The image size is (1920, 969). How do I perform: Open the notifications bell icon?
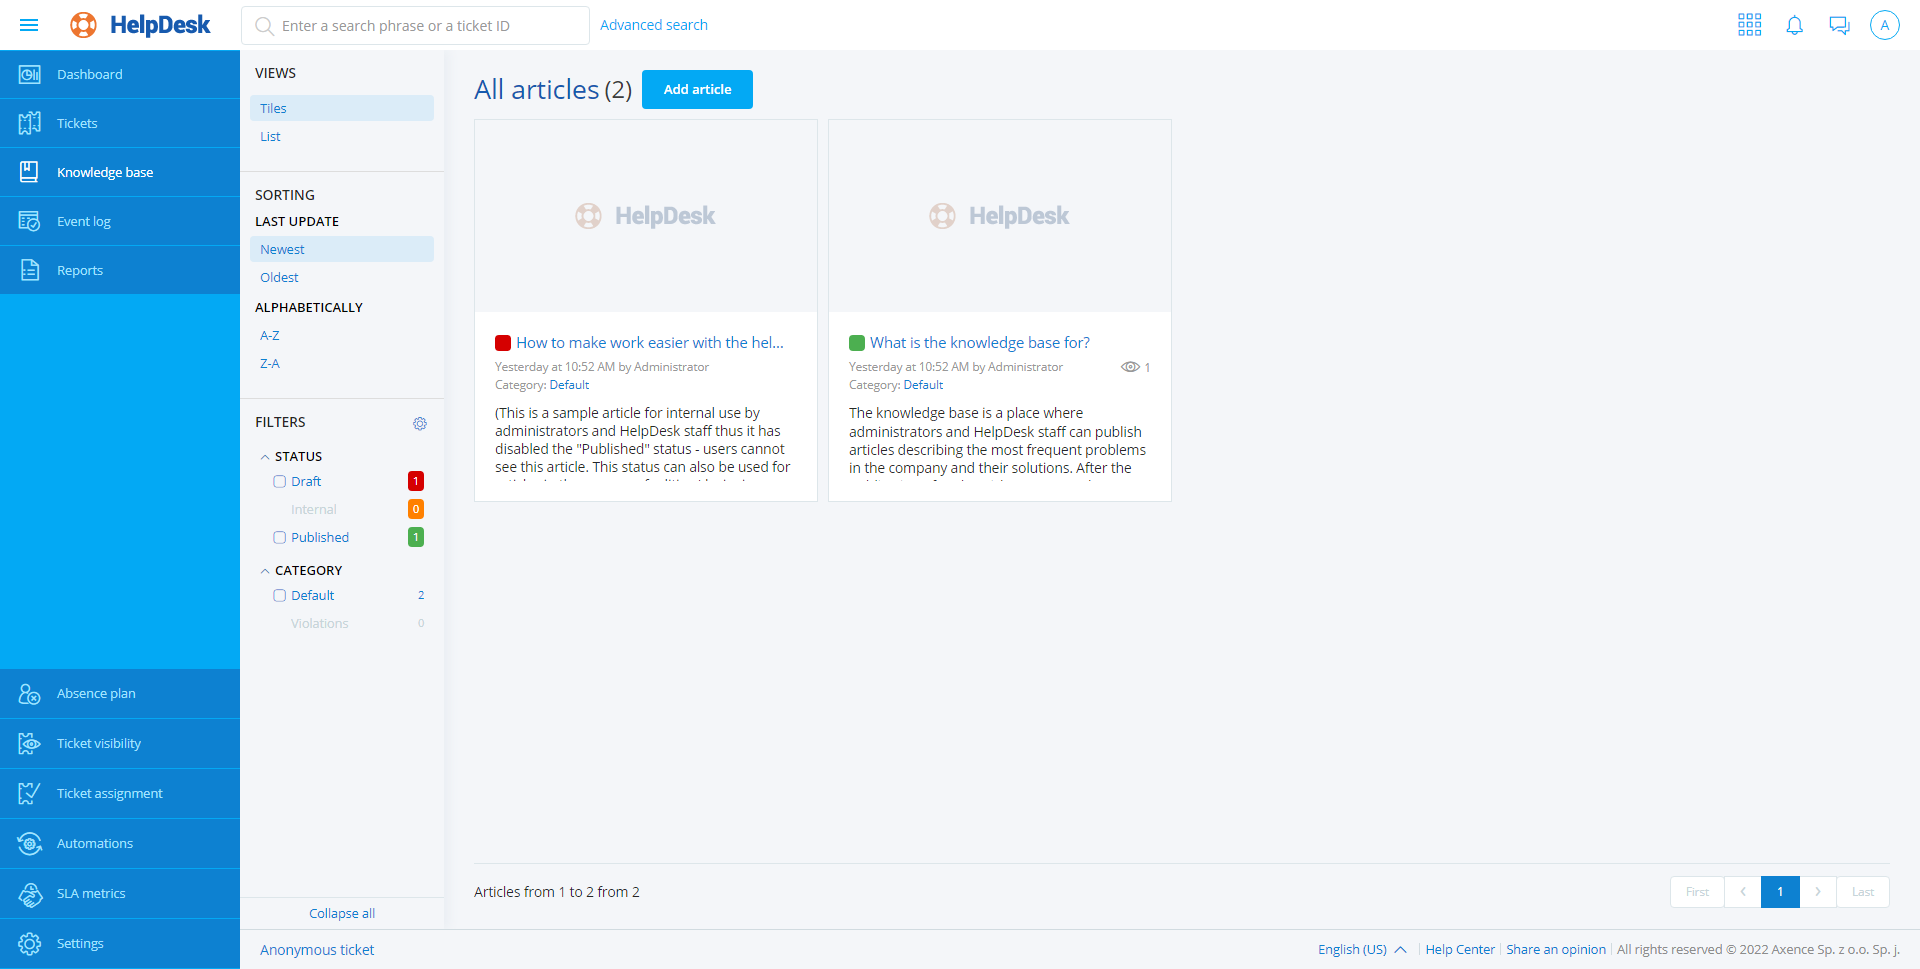[1794, 25]
